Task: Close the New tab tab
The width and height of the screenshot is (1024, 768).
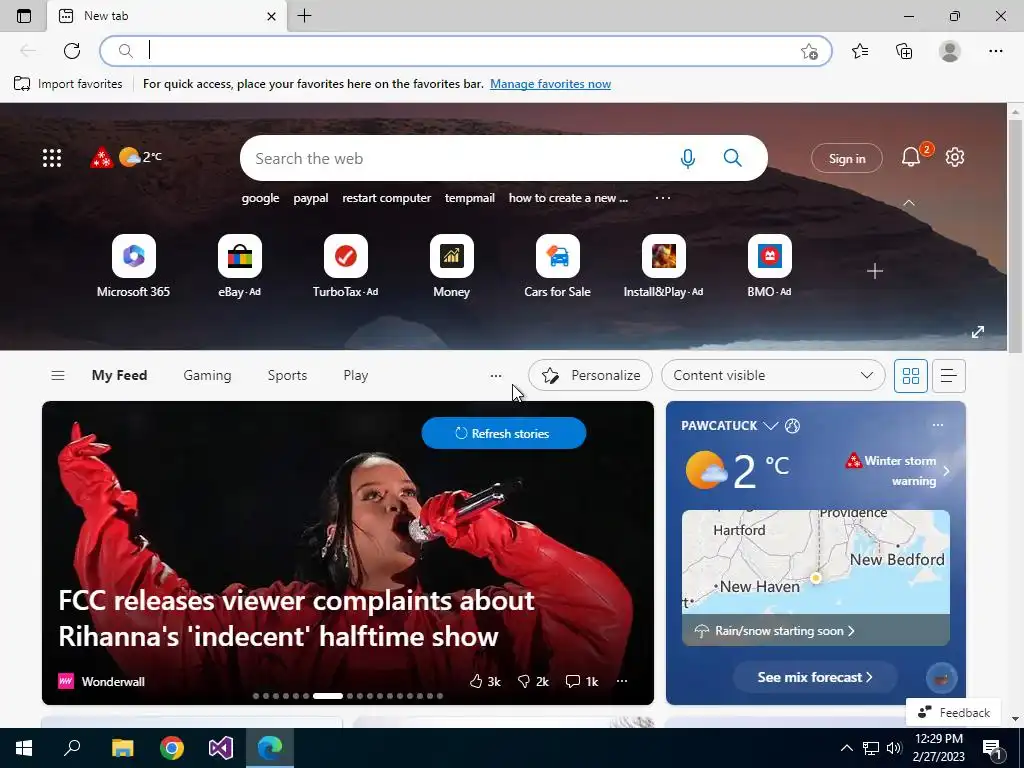Action: (271, 16)
